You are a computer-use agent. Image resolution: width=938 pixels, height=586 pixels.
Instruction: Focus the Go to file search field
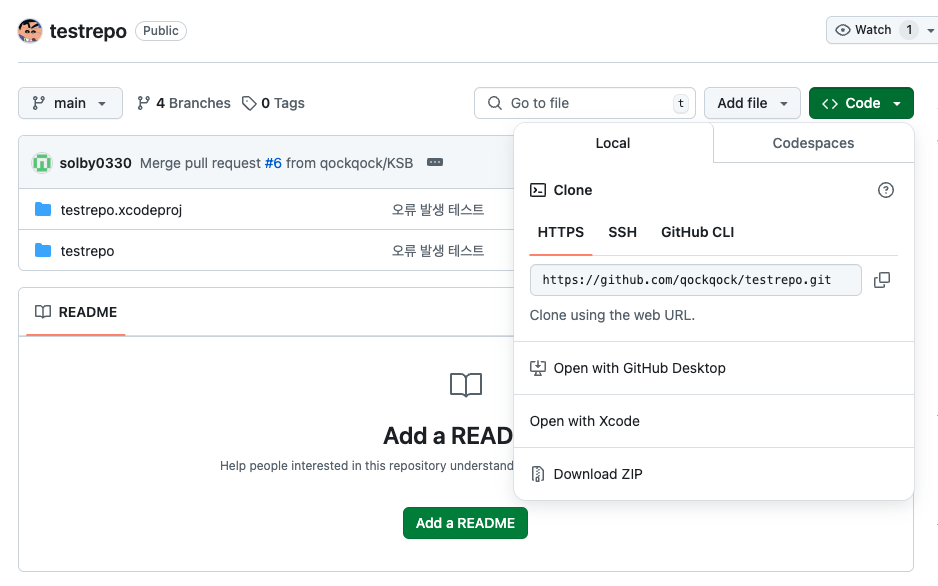pyautogui.click(x=584, y=103)
